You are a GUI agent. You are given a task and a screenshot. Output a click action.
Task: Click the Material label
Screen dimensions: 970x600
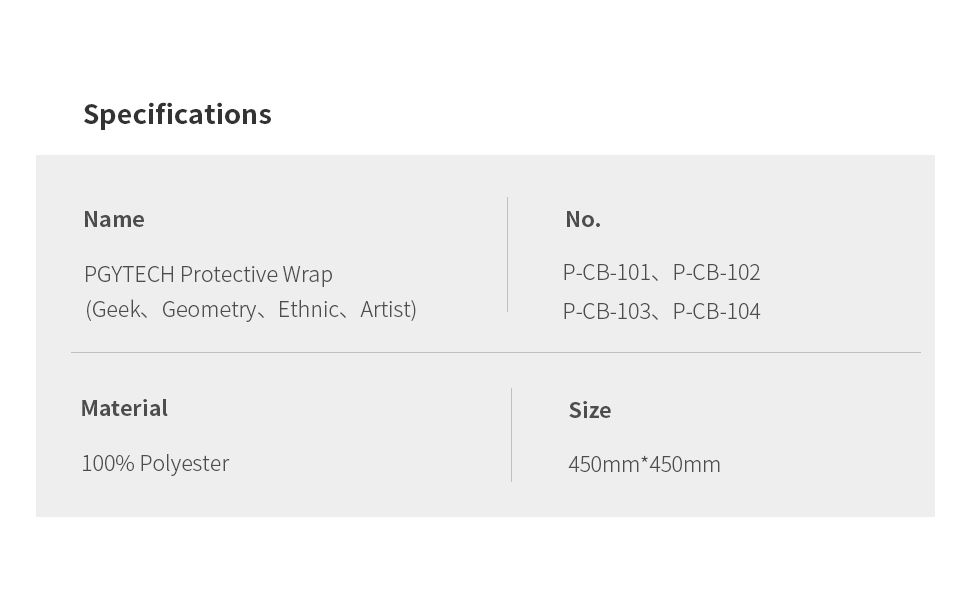pyautogui.click(x=124, y=408)
